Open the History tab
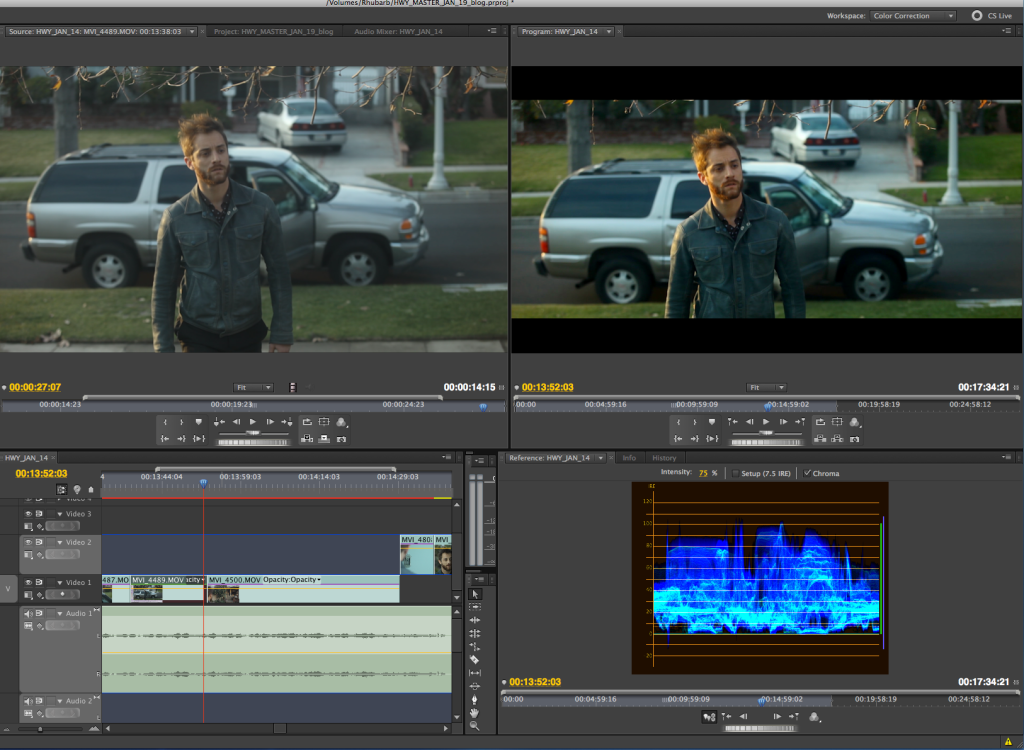Screen dimensions: 1024x750 (x=664, y=458)
